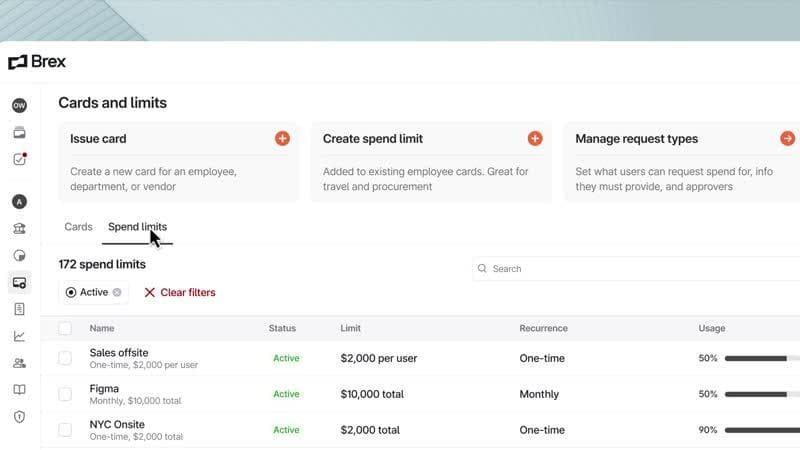Image resolution: width=800 pixels, height=450 pixels.
Task: Click the Brex logo
Action: [x=37, y=62]
